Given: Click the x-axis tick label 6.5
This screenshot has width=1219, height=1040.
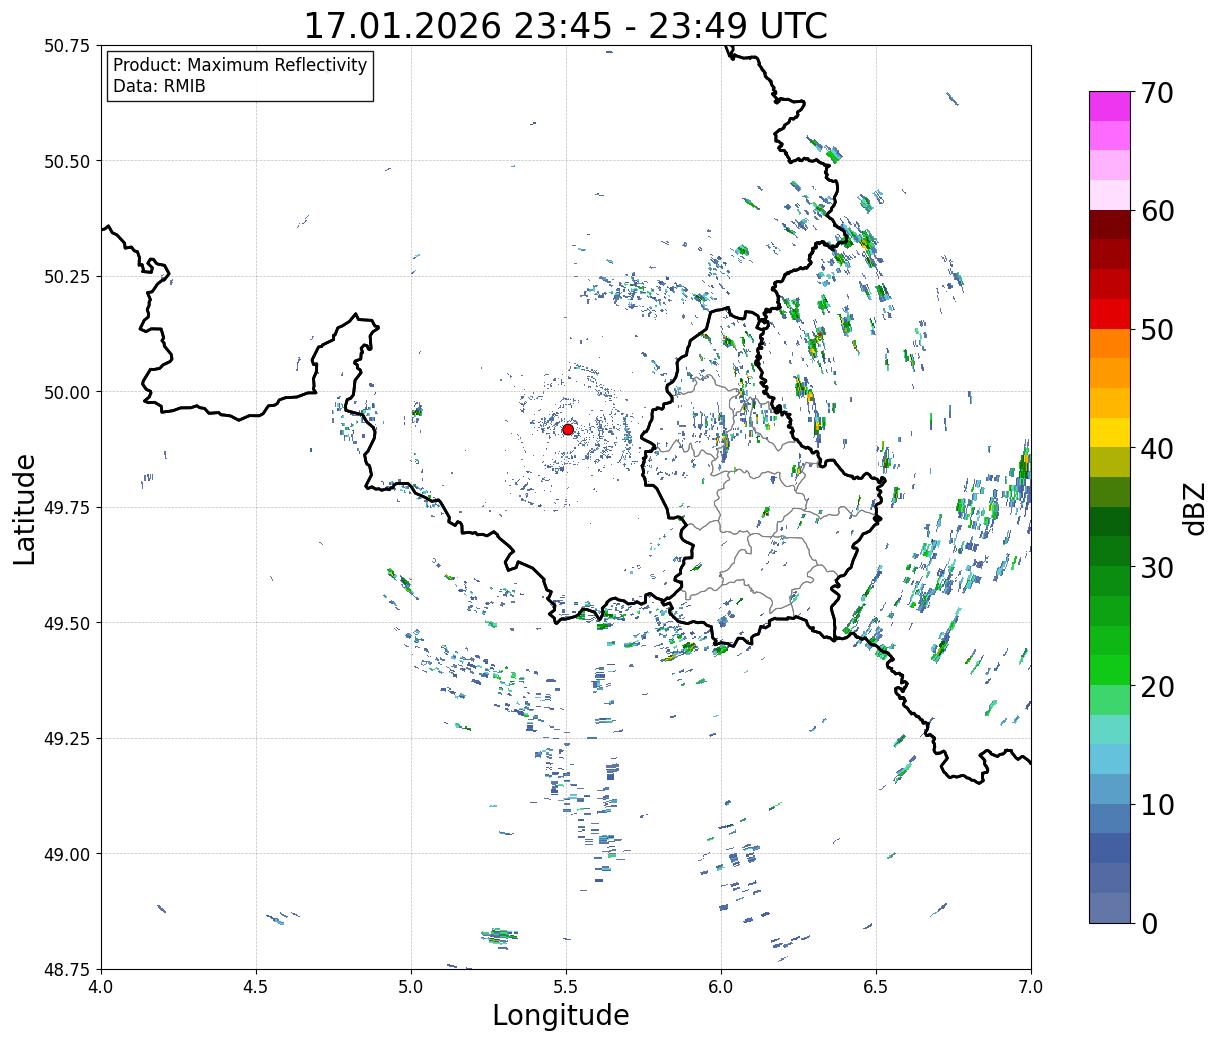Looking at the screenshot, I should coord(876,986).
